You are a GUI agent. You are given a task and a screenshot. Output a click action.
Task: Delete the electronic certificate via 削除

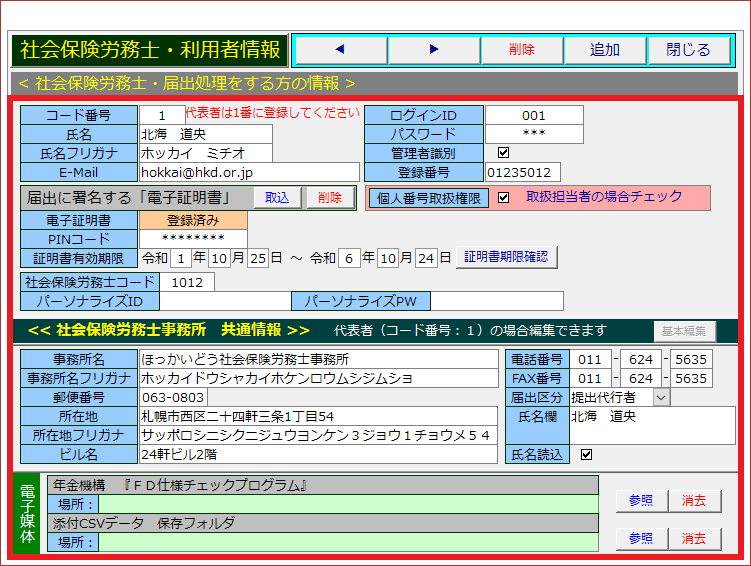tap(330, 198)
